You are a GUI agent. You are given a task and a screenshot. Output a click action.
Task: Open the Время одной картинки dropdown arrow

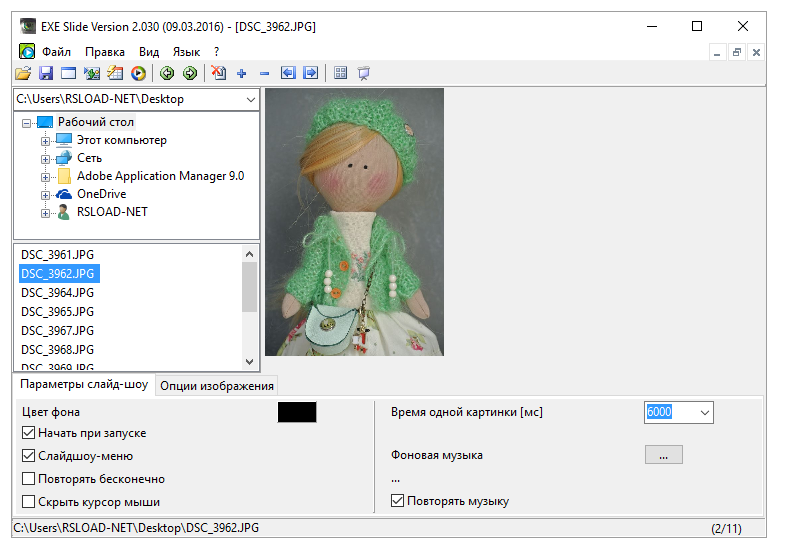point(705,412)
